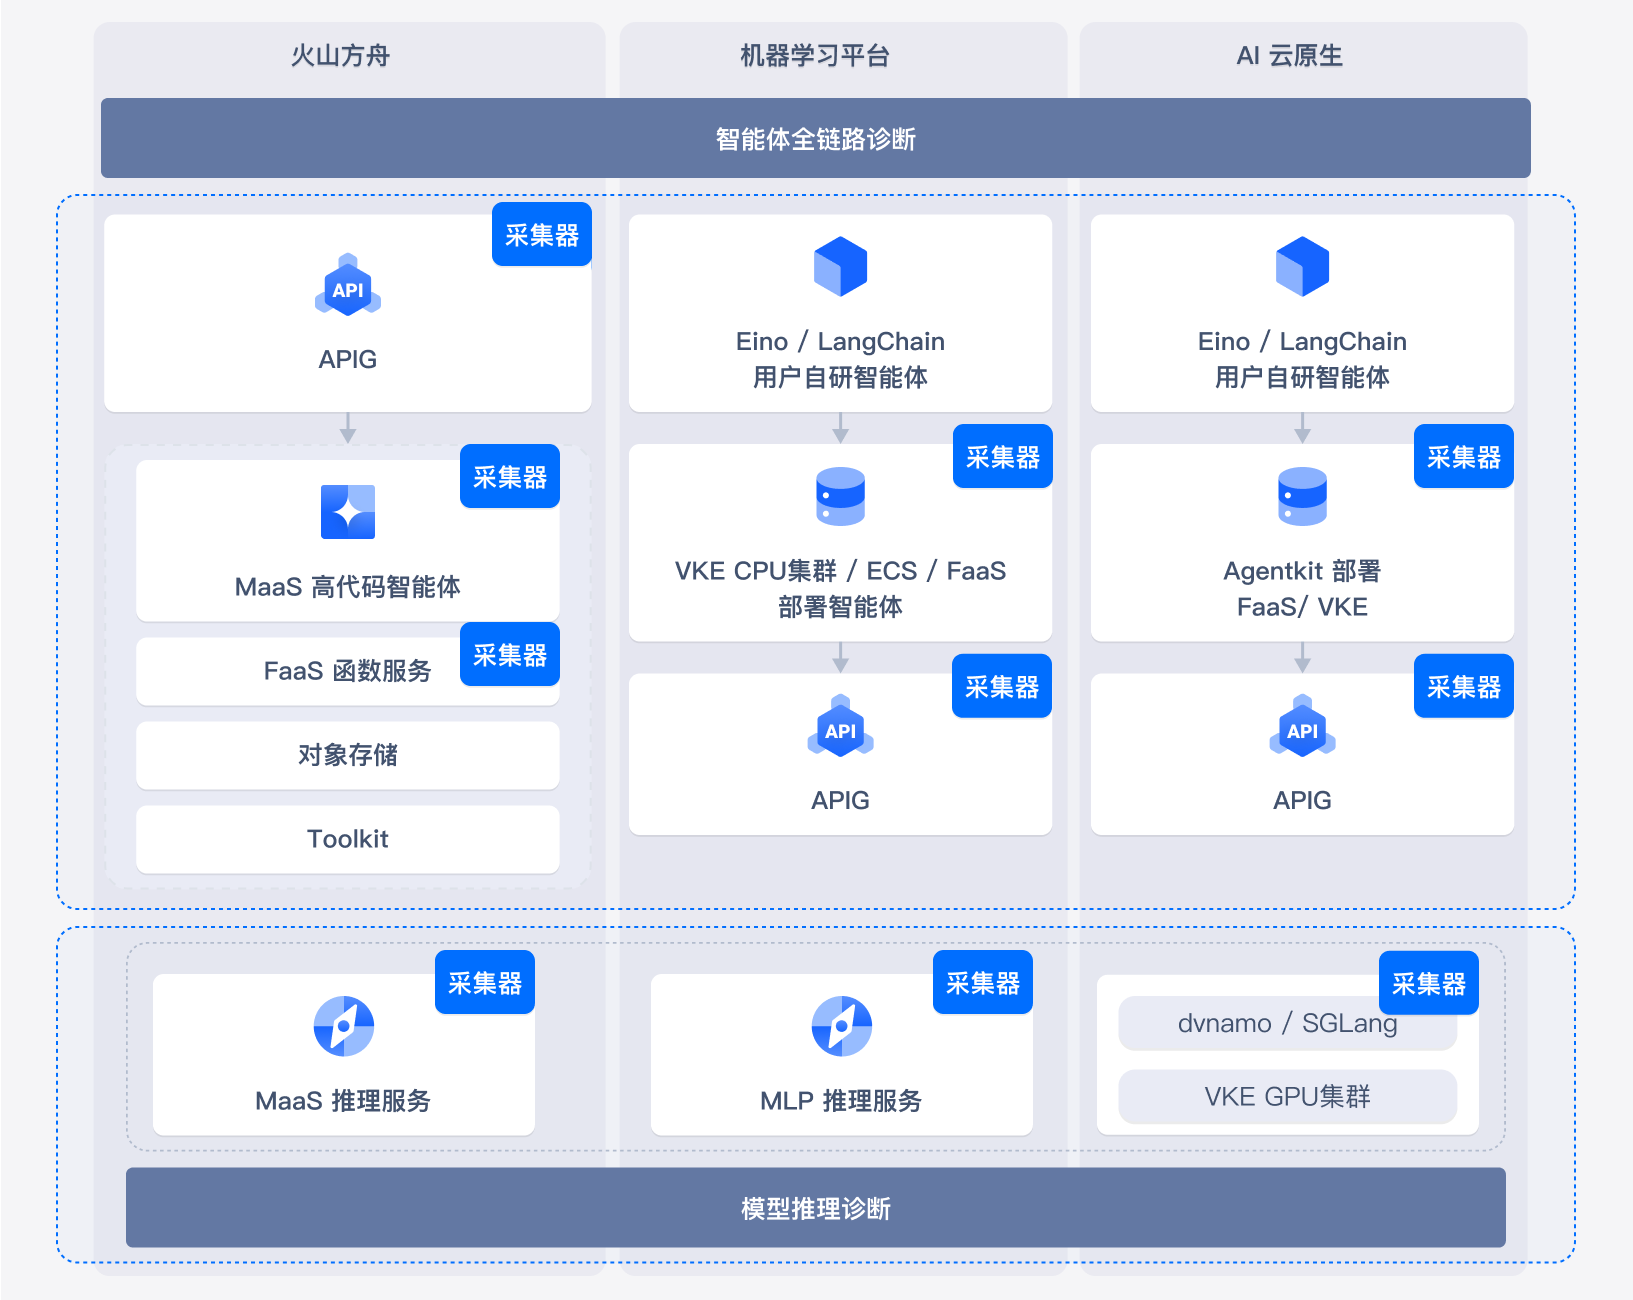Click the 'MaaS 高代码智能体' label

[348, 587]
